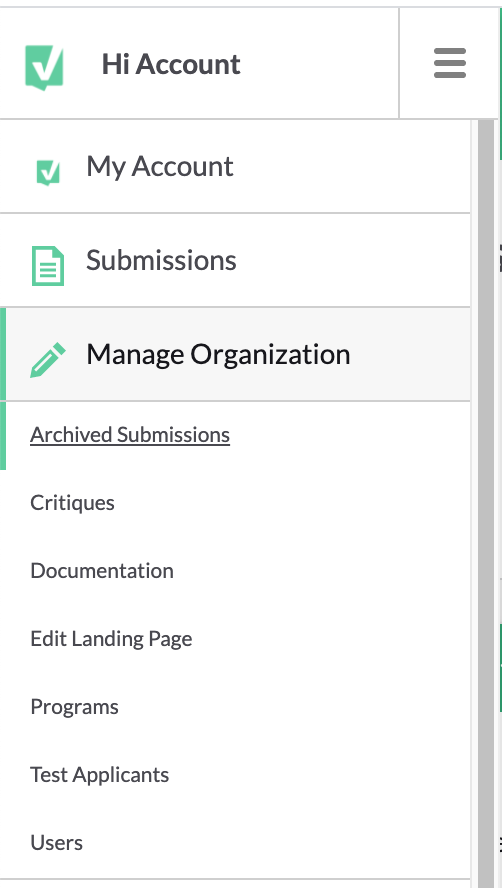Open the Users link

click(57, 843)
